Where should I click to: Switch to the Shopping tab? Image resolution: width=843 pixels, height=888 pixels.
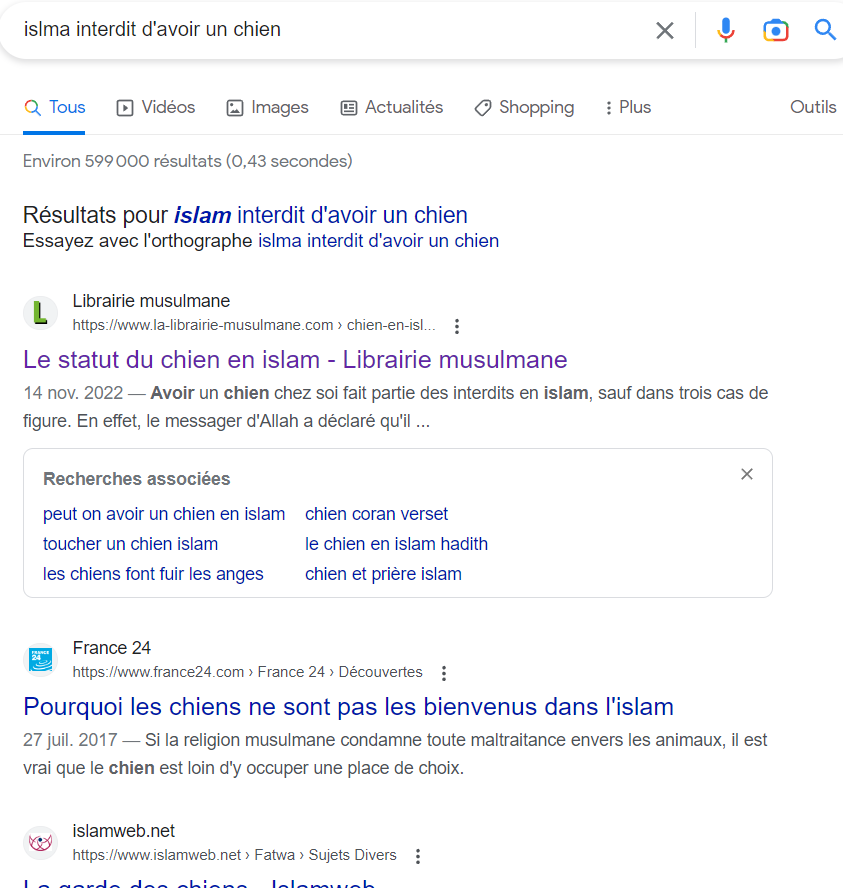click(524, 107)
